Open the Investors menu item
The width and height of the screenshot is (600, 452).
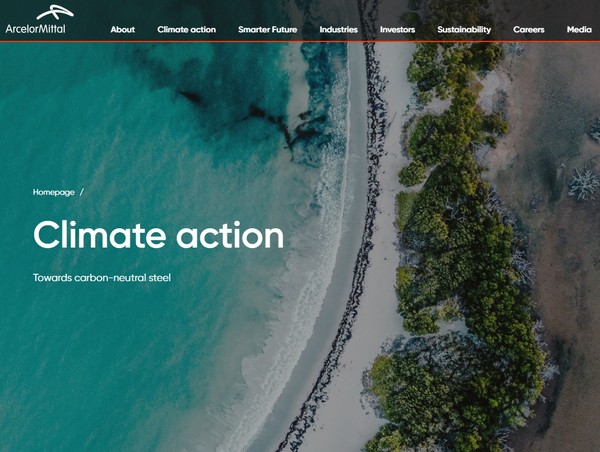[397, 29]
